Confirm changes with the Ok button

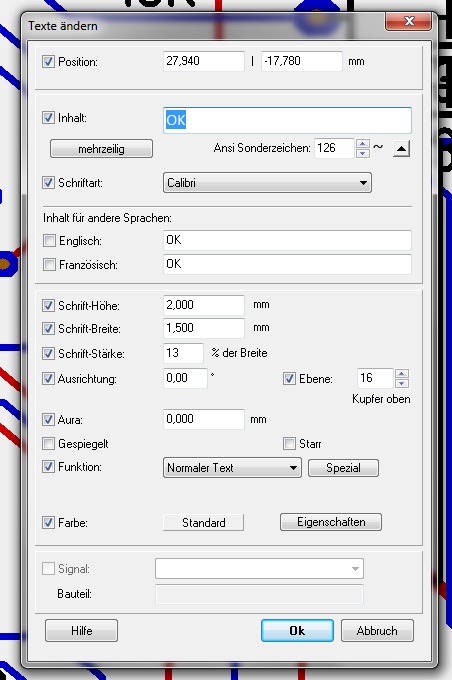297,631
